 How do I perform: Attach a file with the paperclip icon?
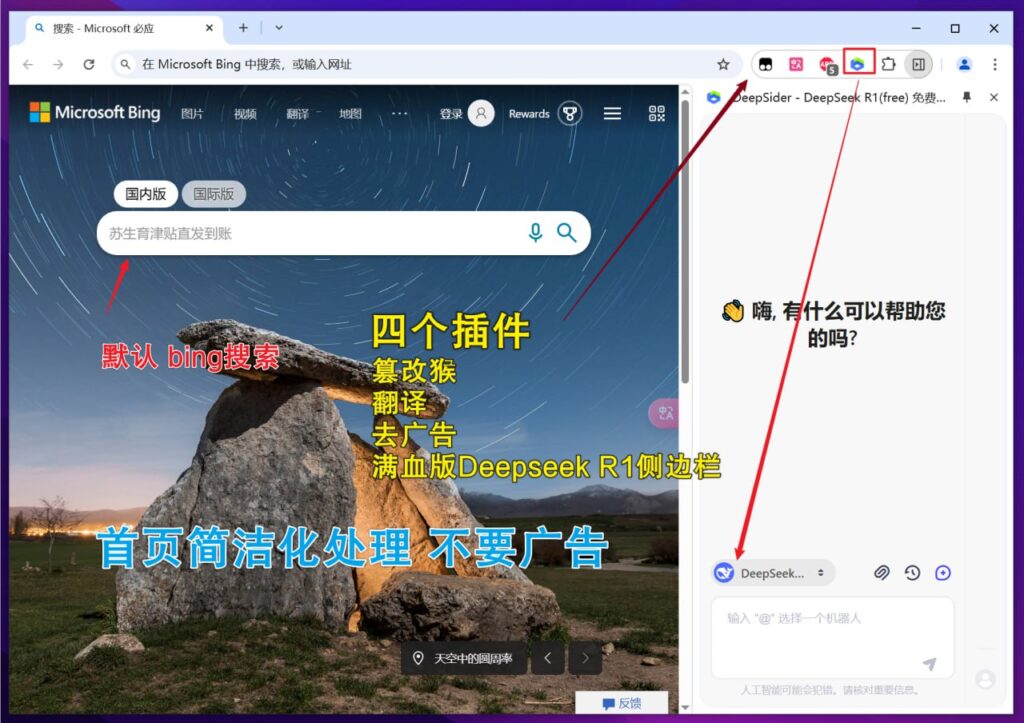pyautogui.click(x=882, y=573)
